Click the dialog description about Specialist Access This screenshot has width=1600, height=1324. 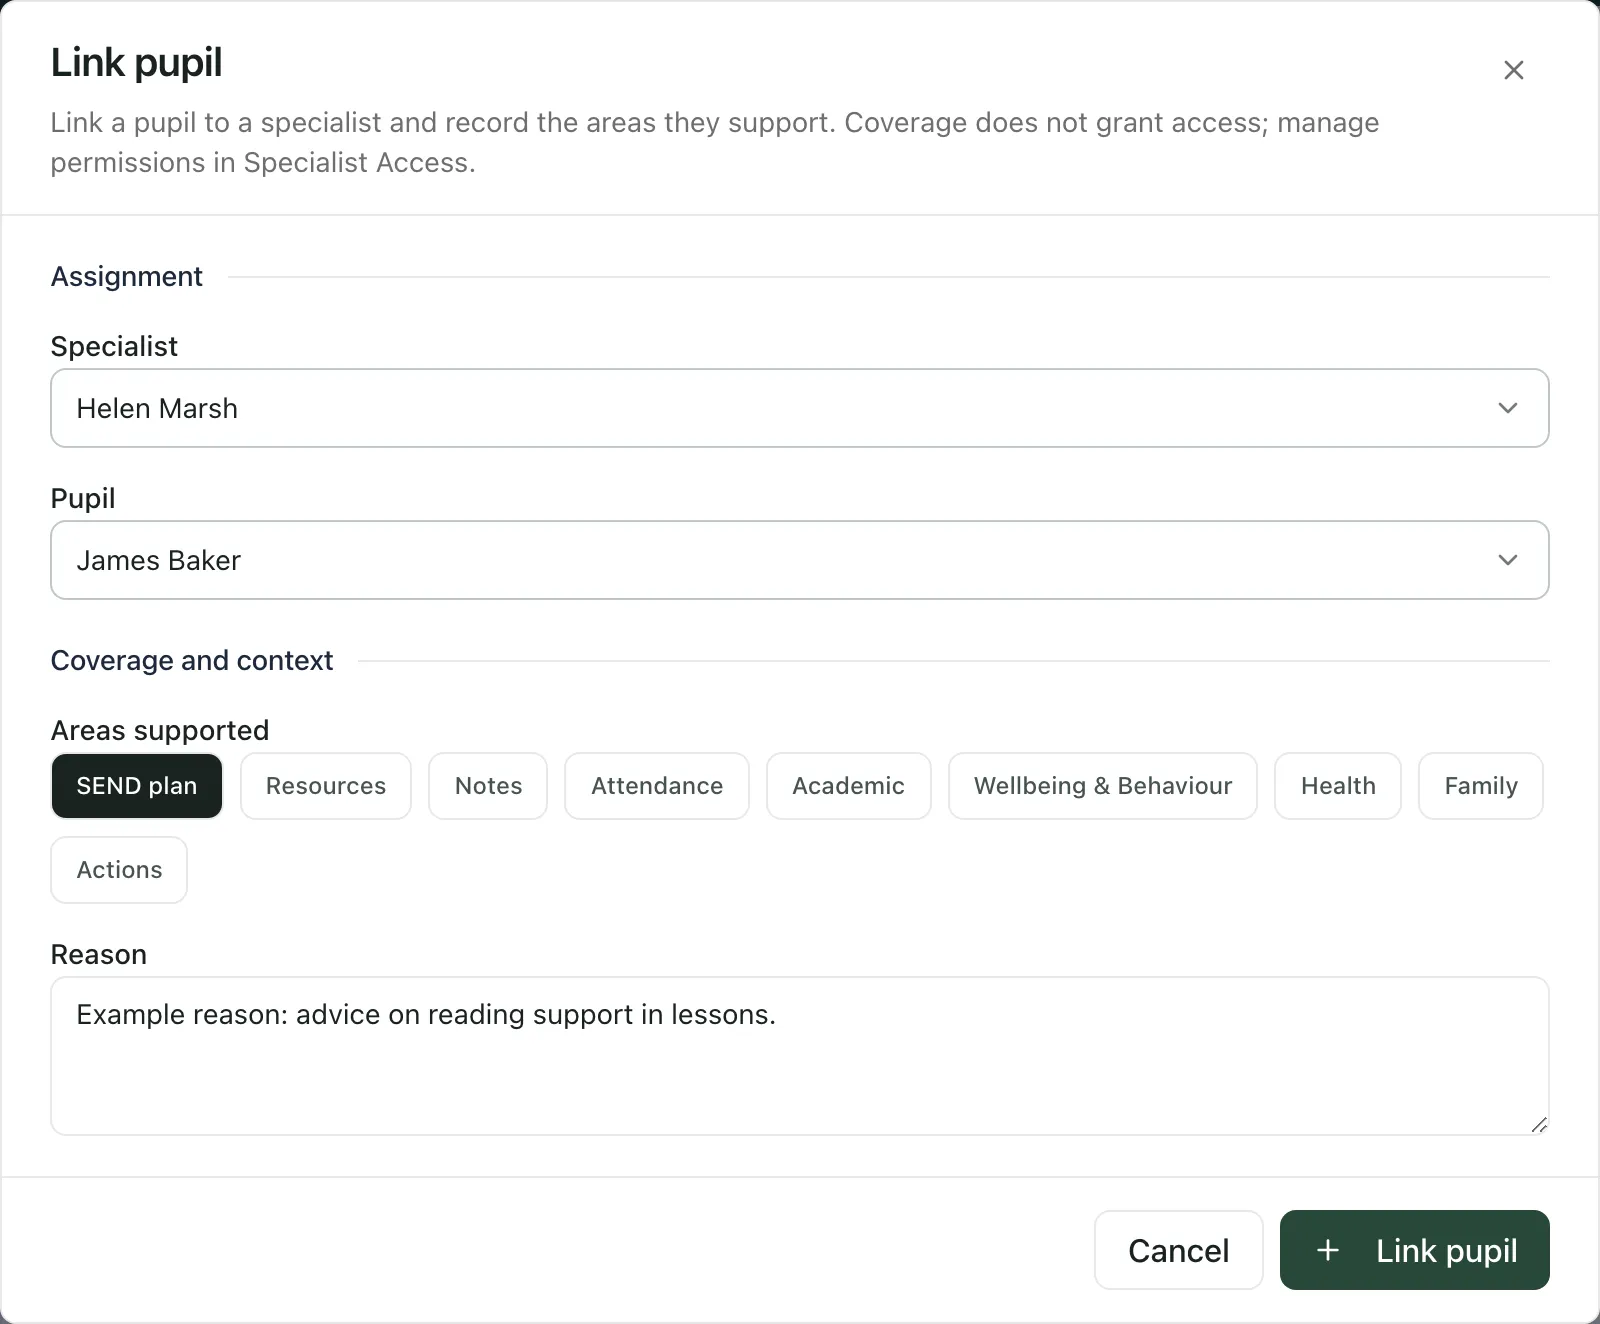715,142
